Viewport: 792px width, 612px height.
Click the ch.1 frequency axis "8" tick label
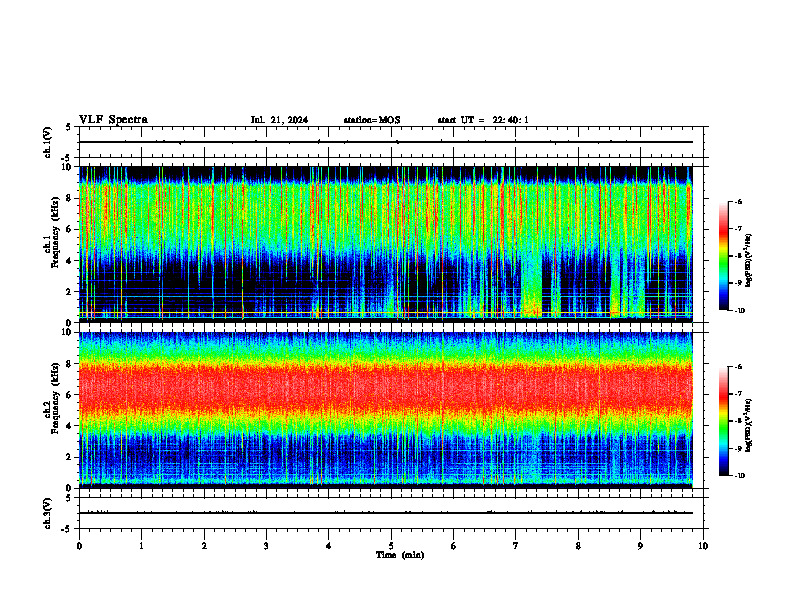(70, 198)
